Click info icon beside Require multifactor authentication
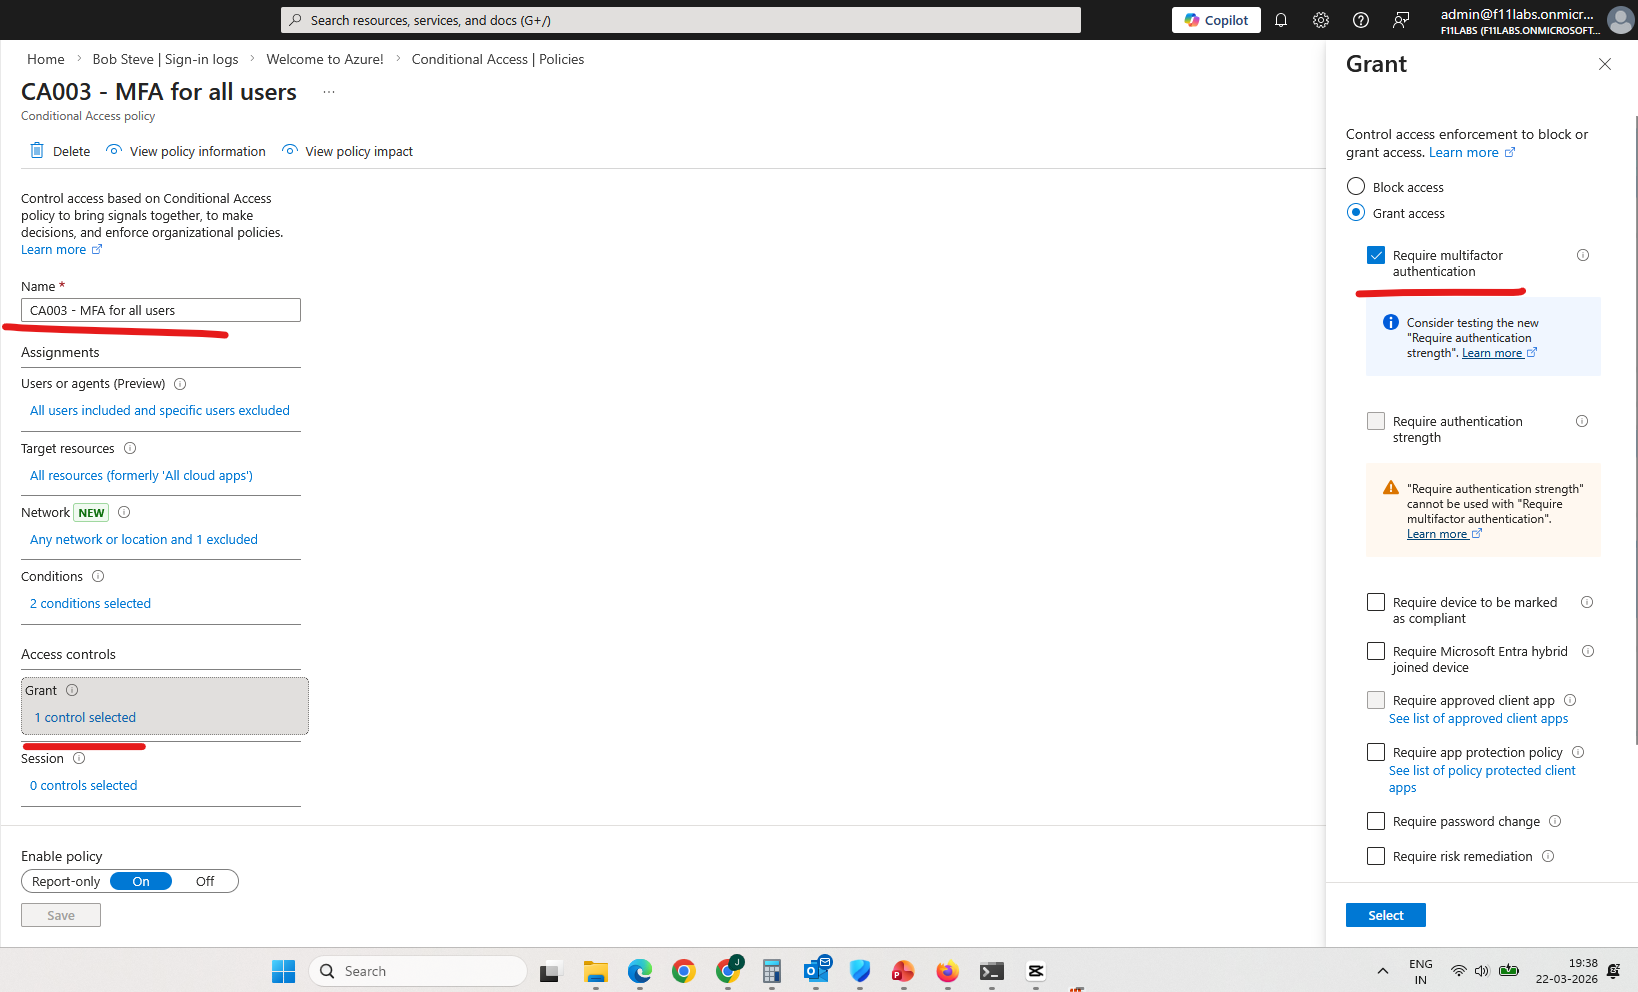 coord(1583,255)
